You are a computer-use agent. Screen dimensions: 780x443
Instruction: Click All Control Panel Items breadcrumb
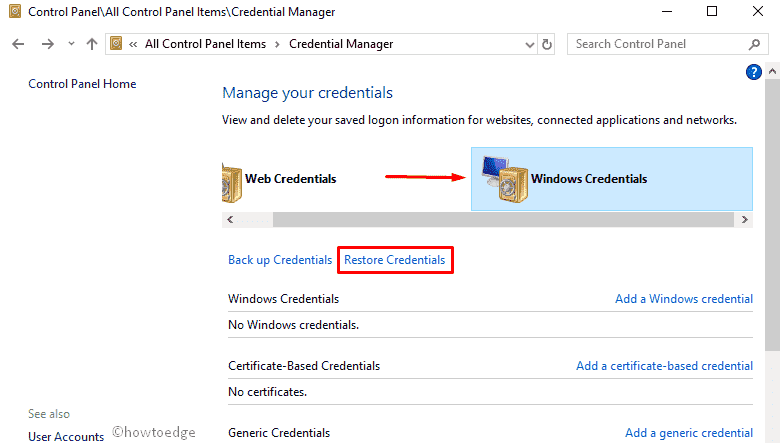point(205,44)
